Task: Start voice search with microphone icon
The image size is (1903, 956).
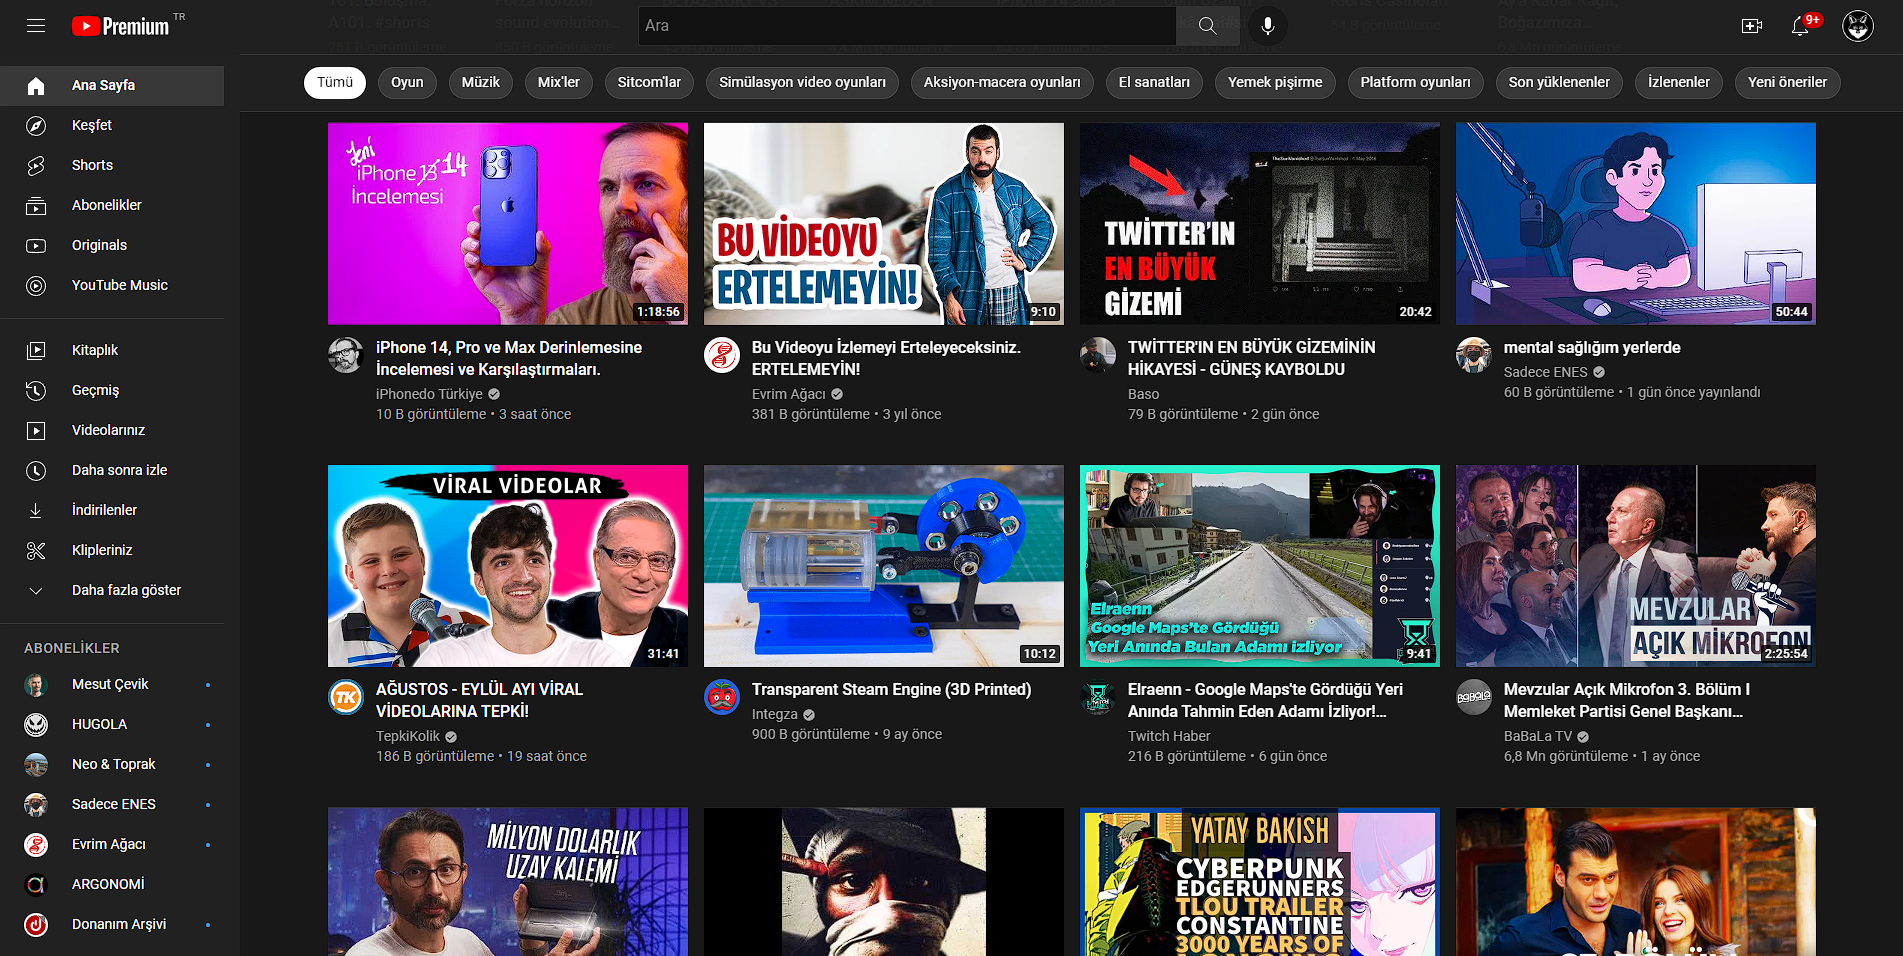Action: [x=1268, y=26]
